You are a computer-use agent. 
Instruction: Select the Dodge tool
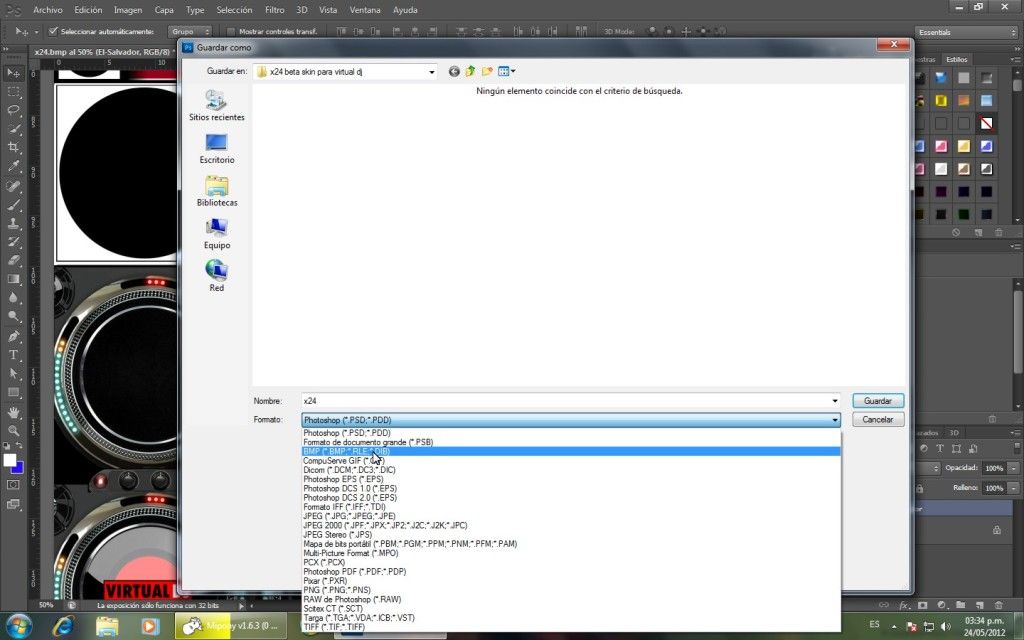[x=13, y=317]
